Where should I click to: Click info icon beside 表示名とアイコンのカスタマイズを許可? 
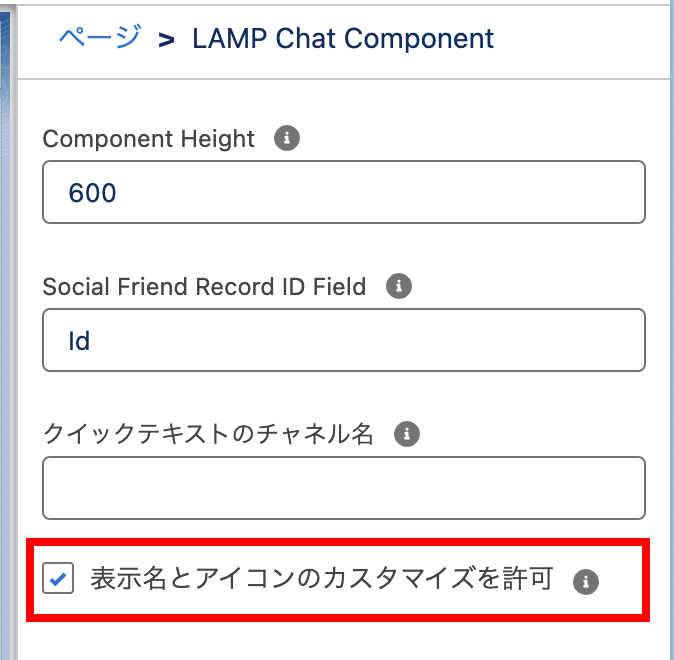[x=586, y=581]
